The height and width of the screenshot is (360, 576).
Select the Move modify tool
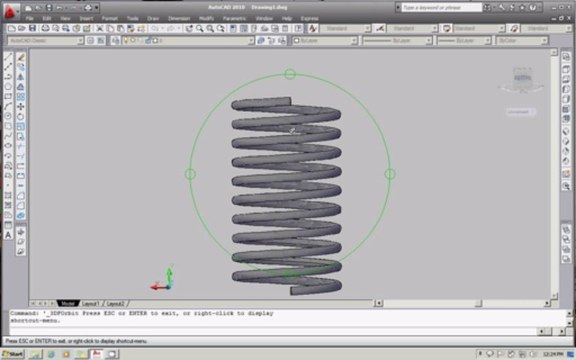pos(21,107)
